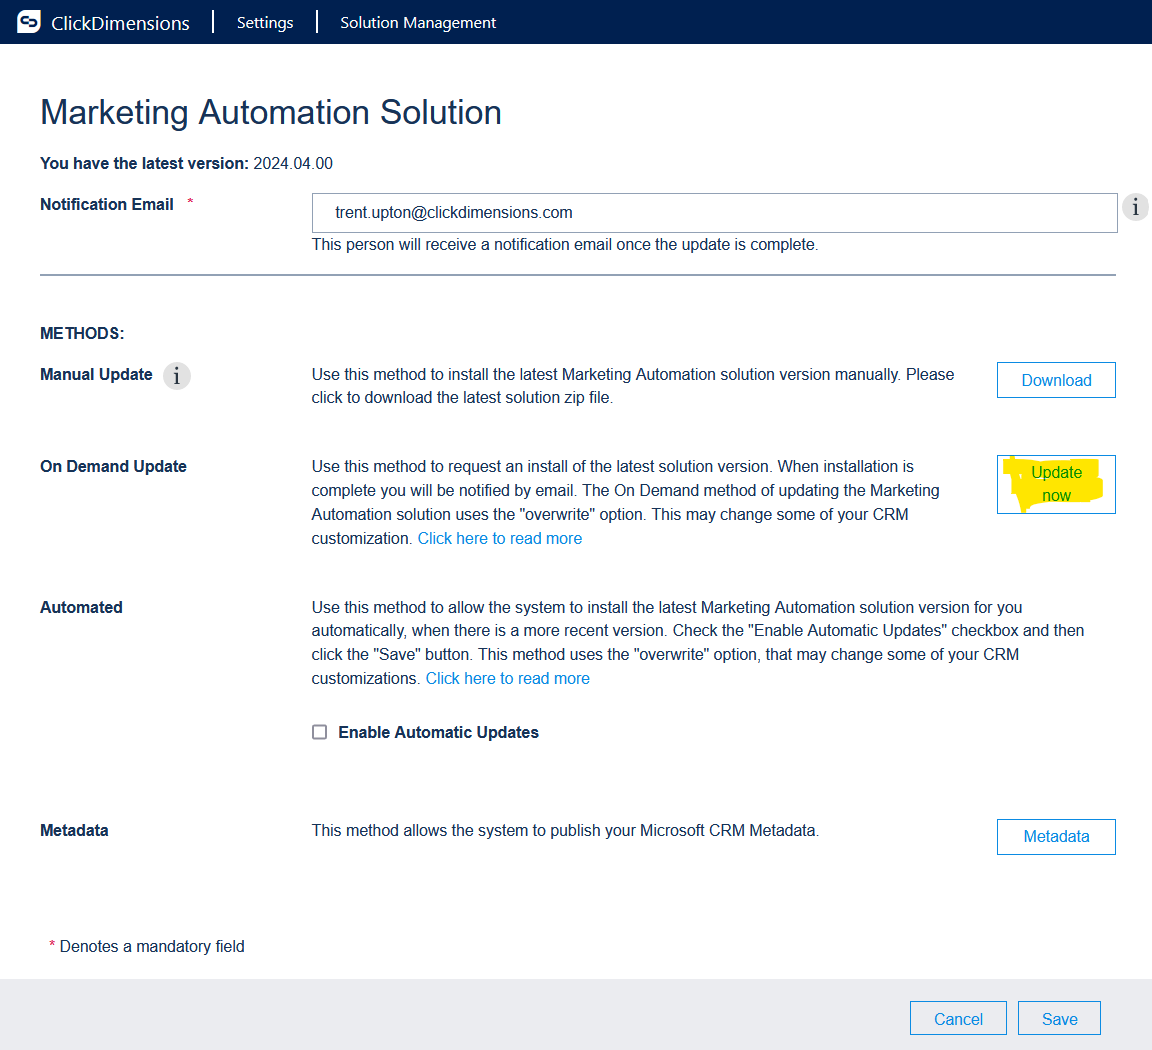
Task: Click the 'Denotes a mandatory field' note
Action: coord(152,946)
